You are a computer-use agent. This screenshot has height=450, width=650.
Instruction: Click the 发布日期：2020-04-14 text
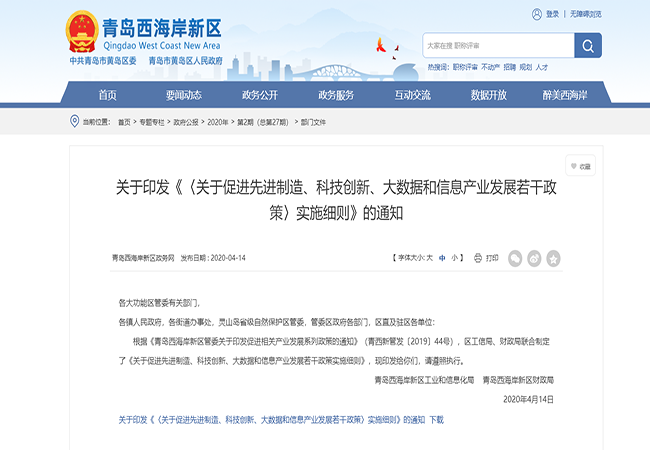(213, 258)
